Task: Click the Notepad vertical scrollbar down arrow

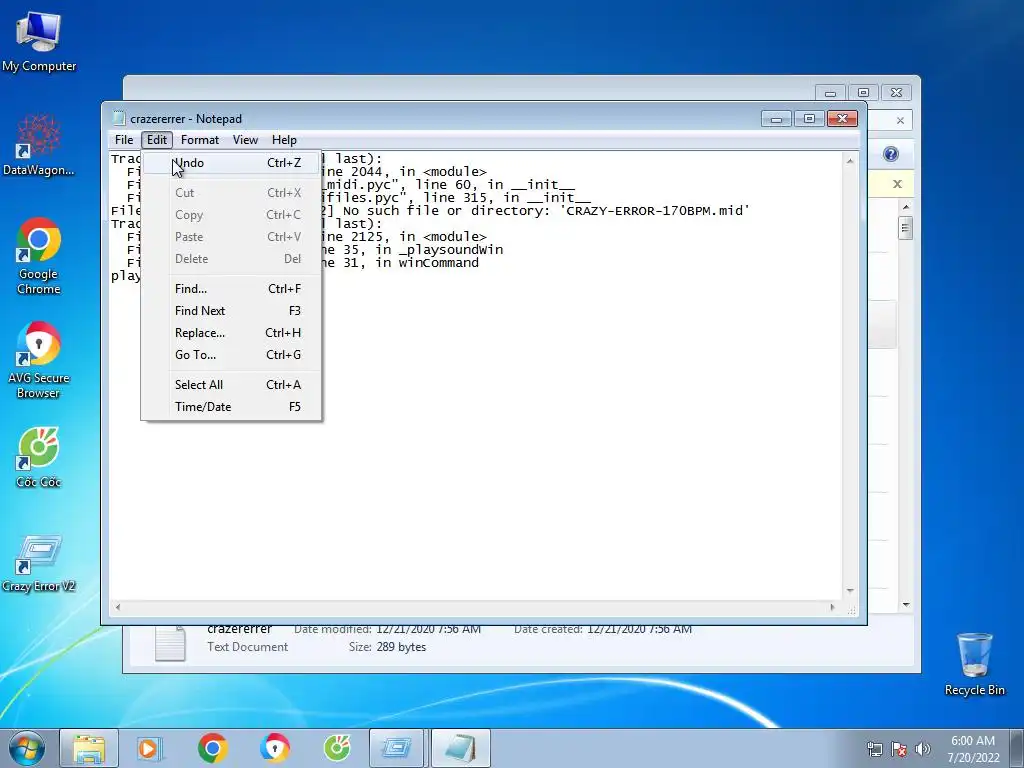Action: [850, 591]
